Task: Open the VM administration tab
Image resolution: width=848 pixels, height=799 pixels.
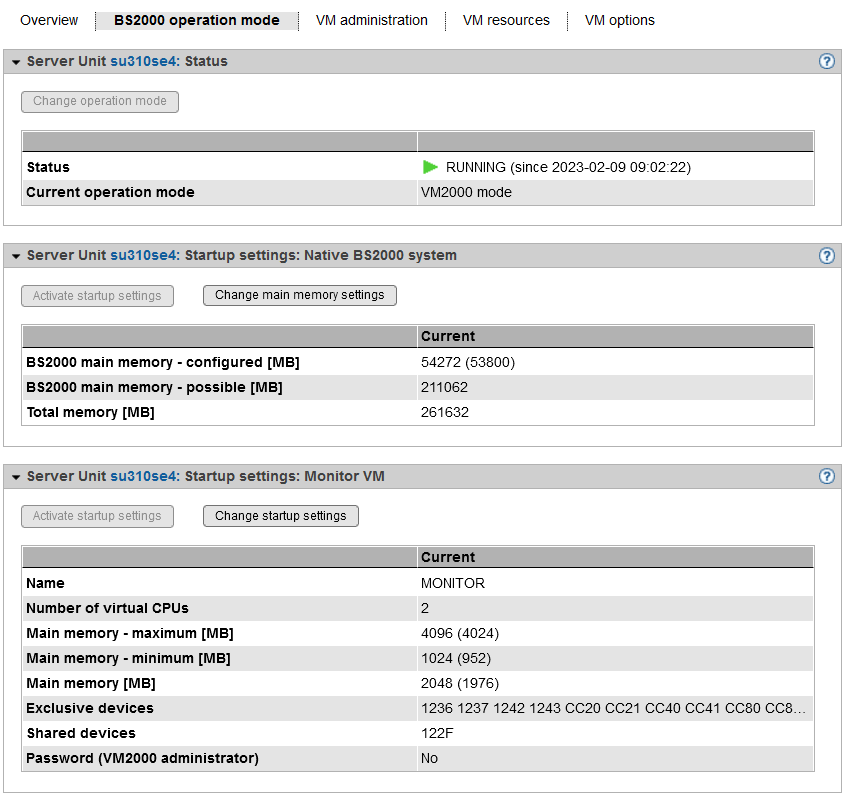Action: click(371, 20)
